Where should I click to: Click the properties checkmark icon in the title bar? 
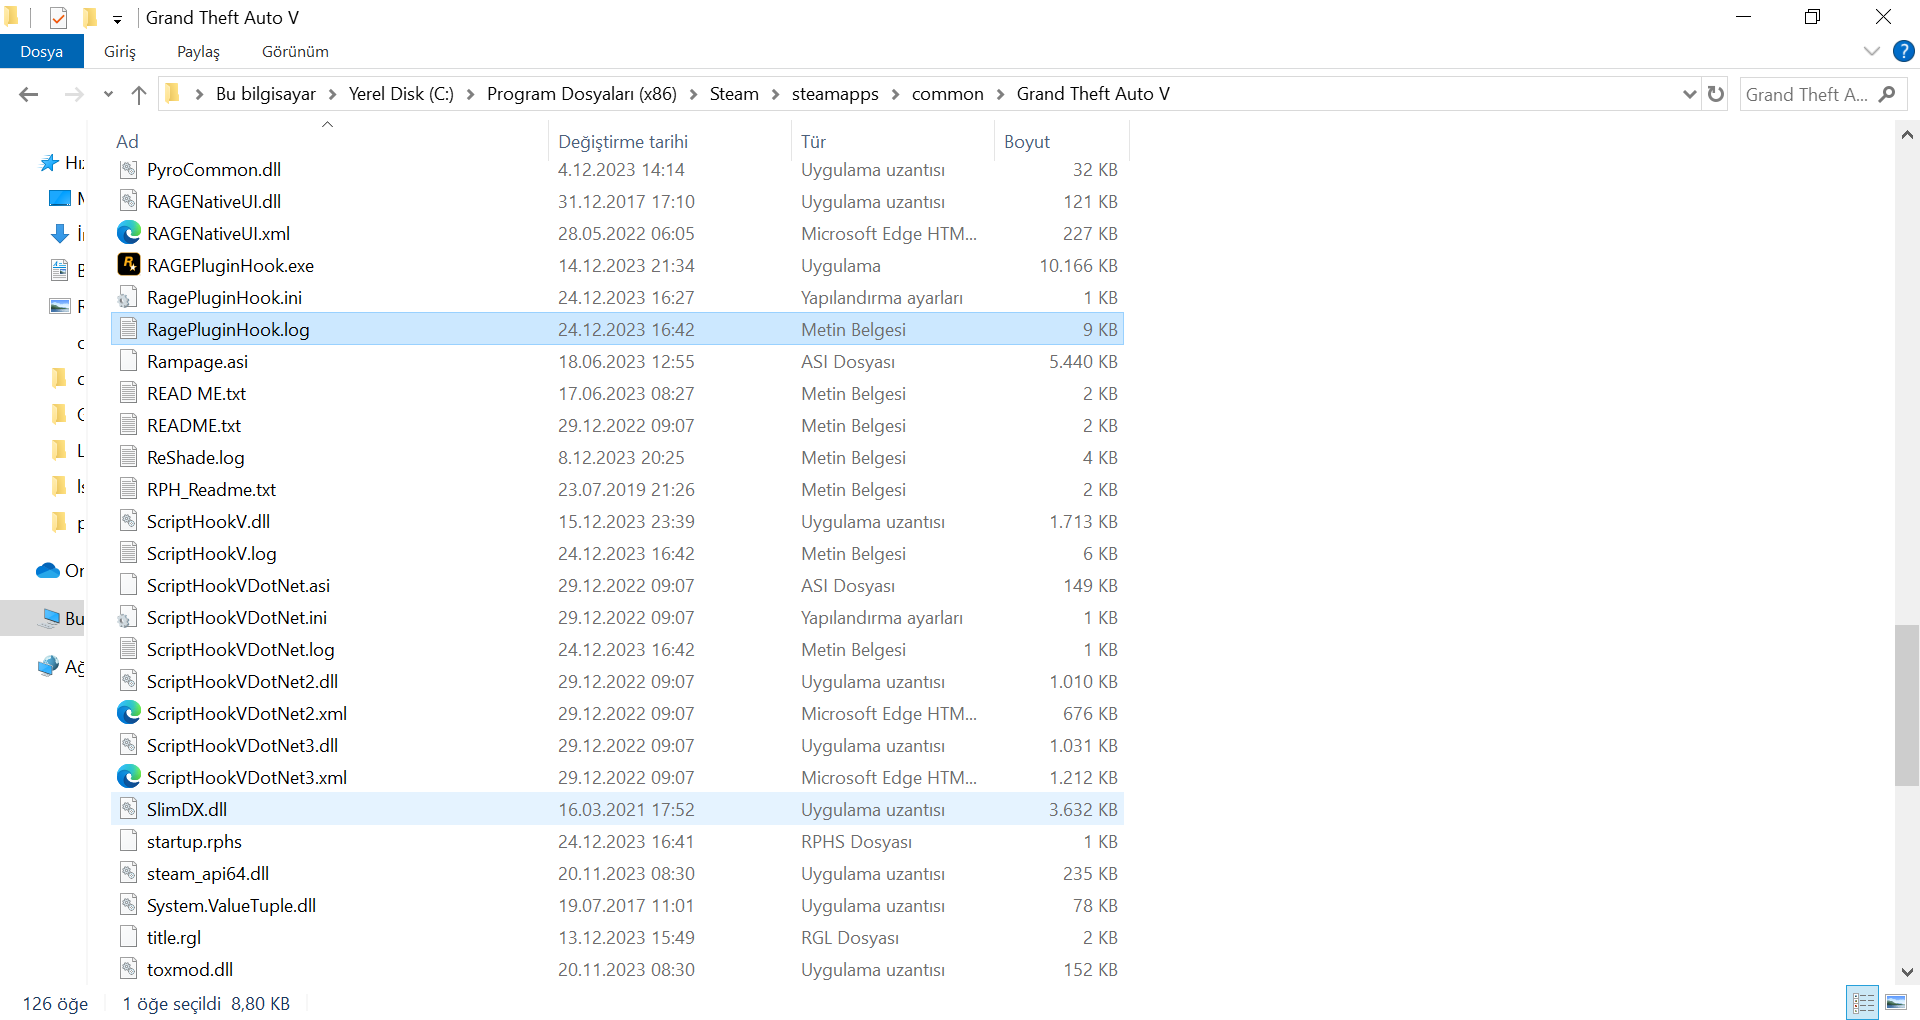[58, 18]
